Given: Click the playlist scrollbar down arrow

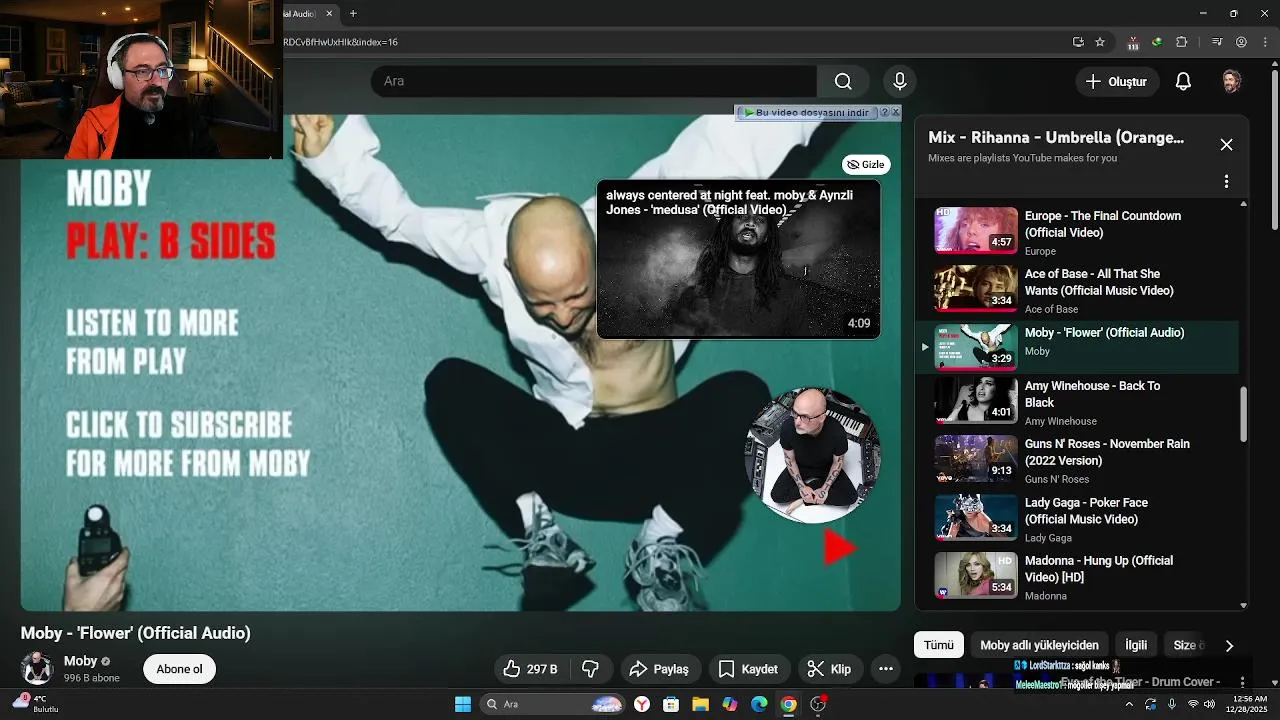Looking at the screenshot, I should (x=1243, y=605).
